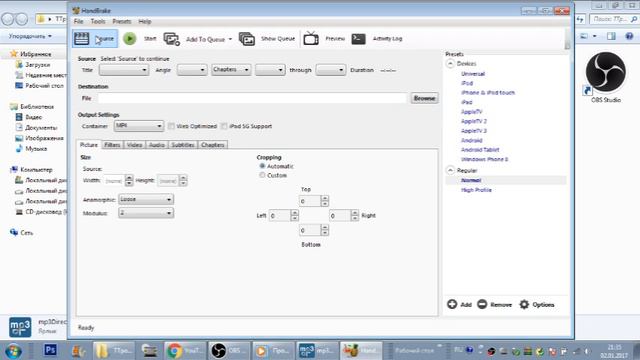Enable the iPod 5G Support checkbox
The image size is (640, 360).
click(x=224, y=126)
